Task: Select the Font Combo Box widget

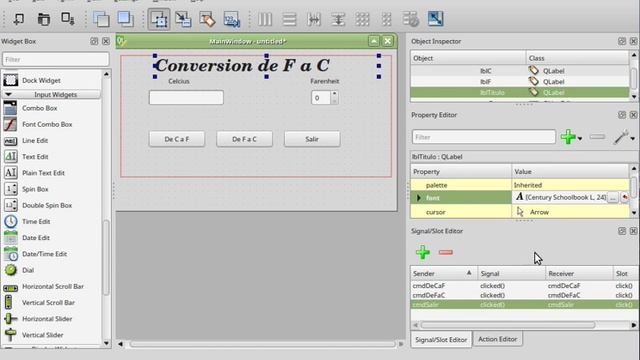Action: [x=47, y=124]
